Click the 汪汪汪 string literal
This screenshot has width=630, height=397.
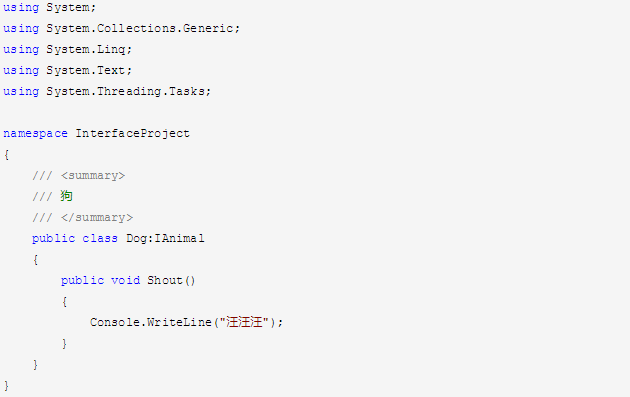244,322
